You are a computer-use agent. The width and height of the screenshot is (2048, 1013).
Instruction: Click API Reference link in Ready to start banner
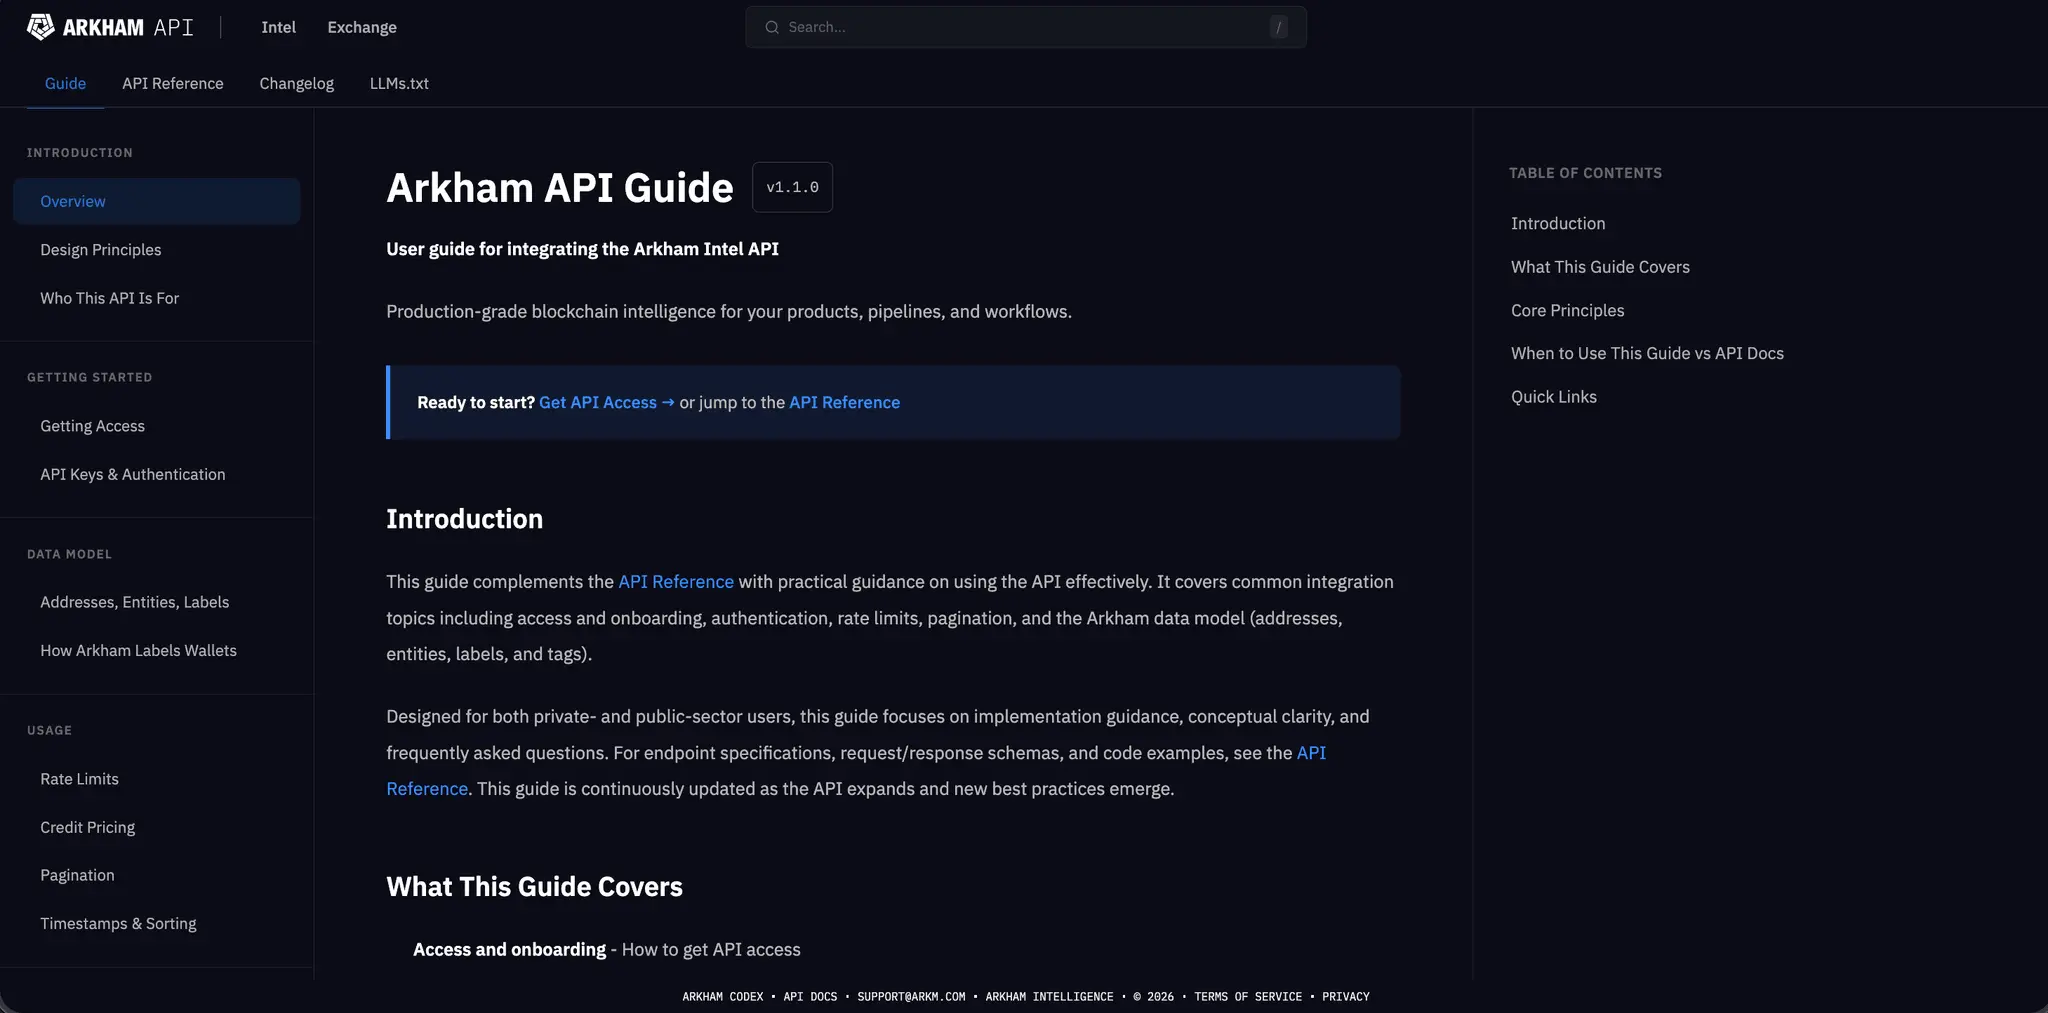tap(845, 402)
